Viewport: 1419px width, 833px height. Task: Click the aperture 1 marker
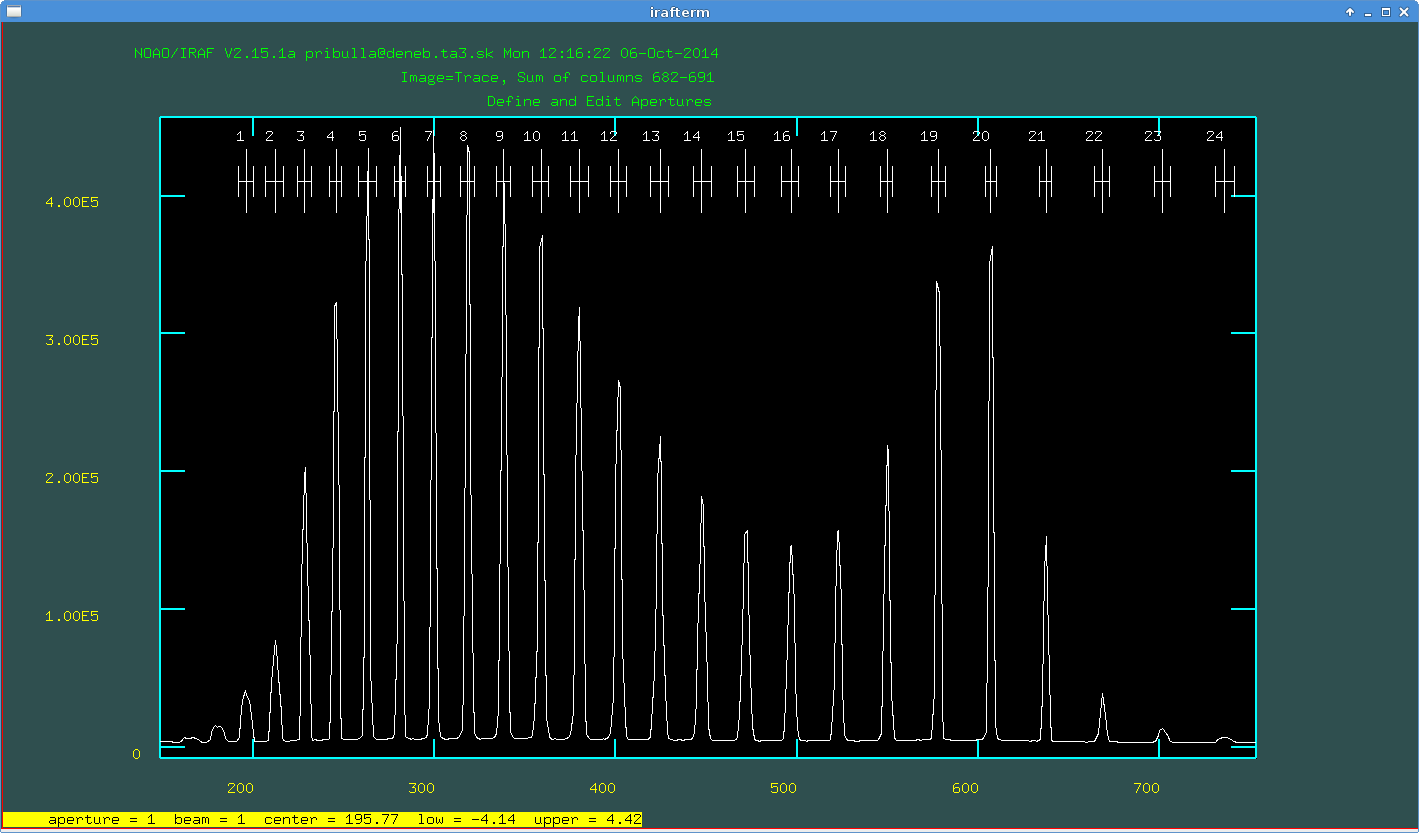tap(246, 181)
